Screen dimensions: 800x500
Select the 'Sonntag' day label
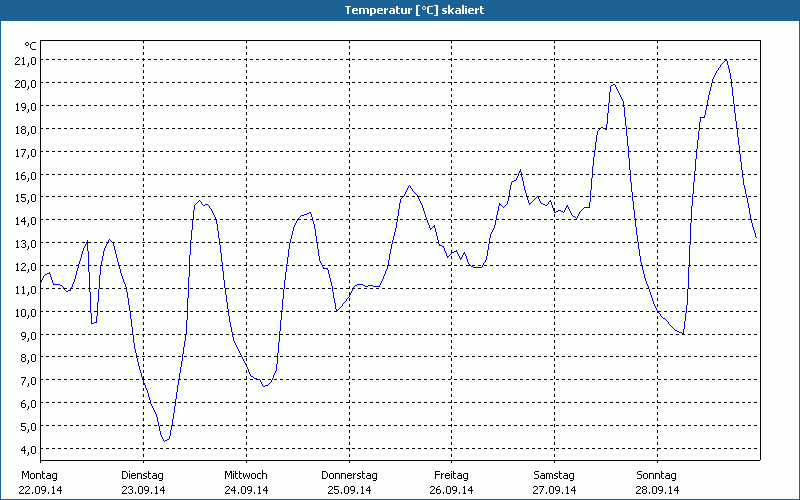point(657,476)
